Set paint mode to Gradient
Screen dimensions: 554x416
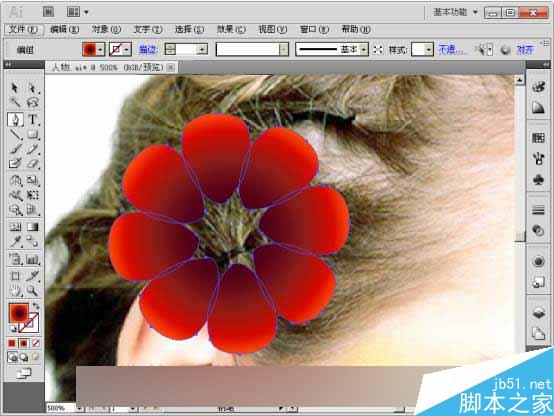point(24,343)
